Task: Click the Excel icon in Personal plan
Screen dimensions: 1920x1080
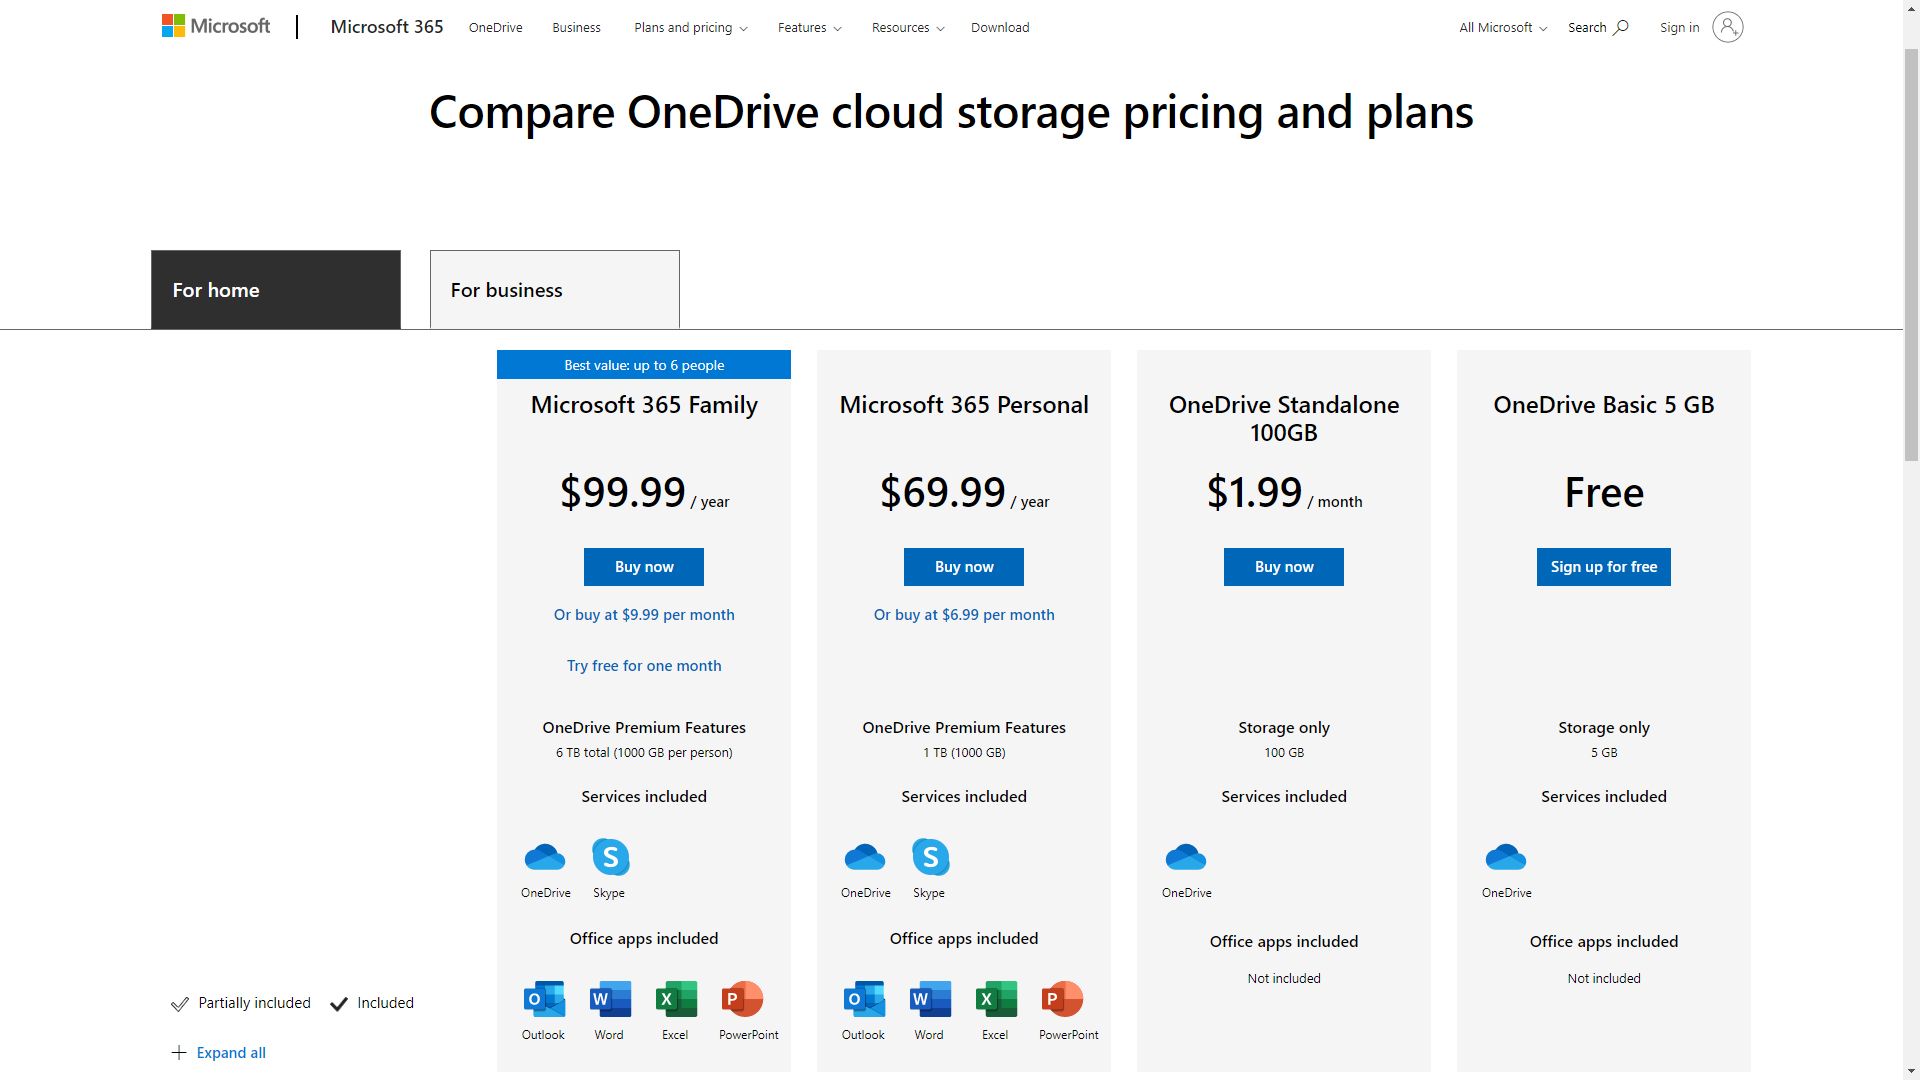Action: tap(996, 998)
